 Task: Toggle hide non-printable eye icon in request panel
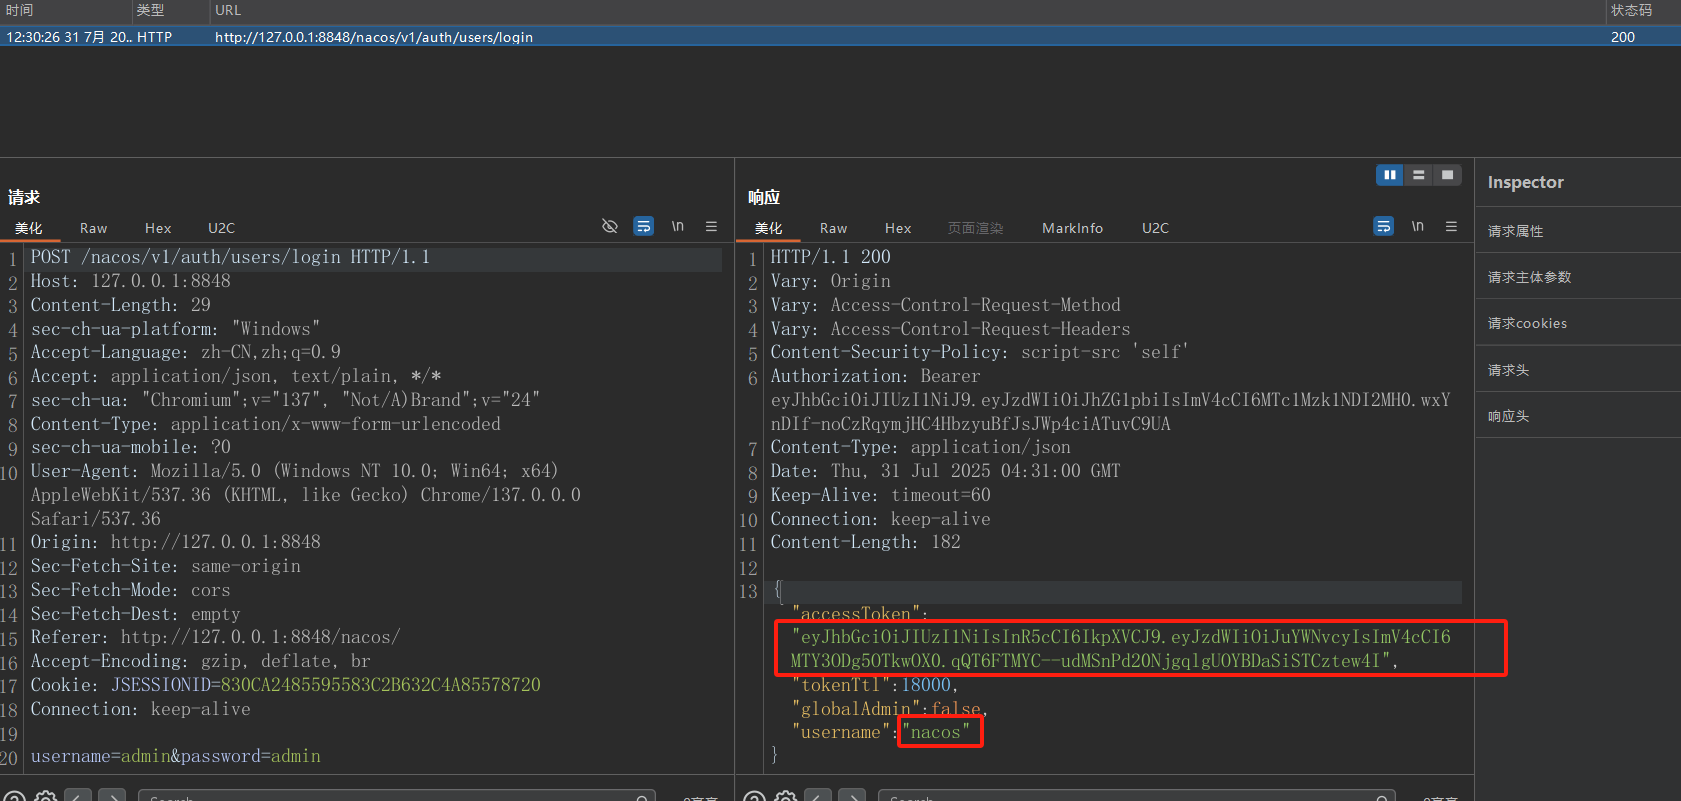(x=610, y=226)
